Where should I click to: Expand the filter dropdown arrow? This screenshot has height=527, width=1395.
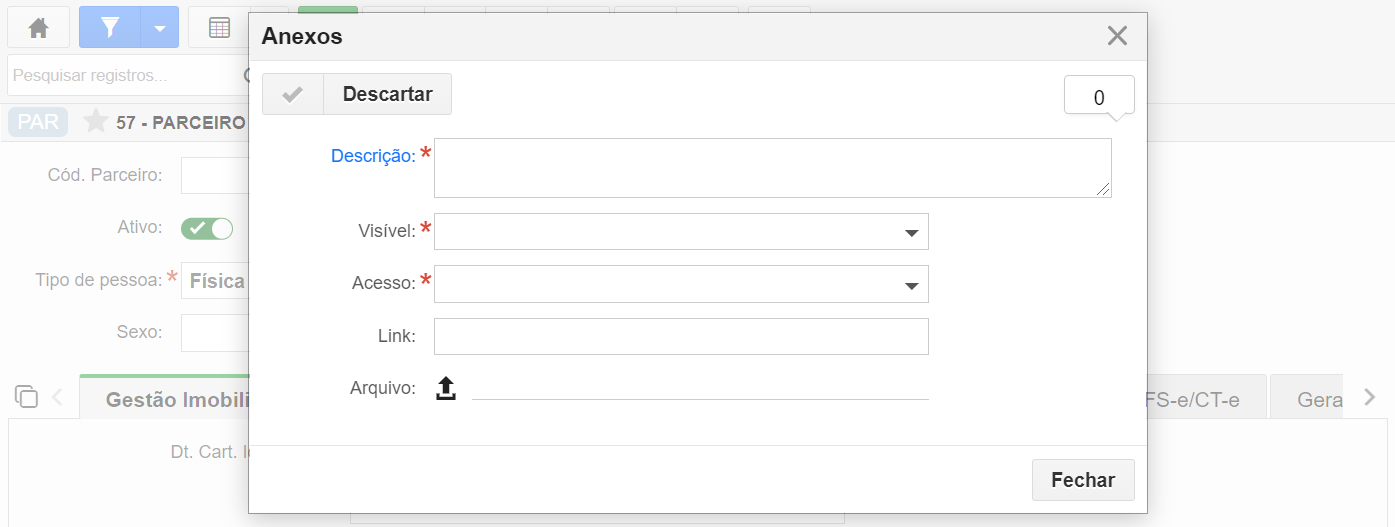(160, 27)
